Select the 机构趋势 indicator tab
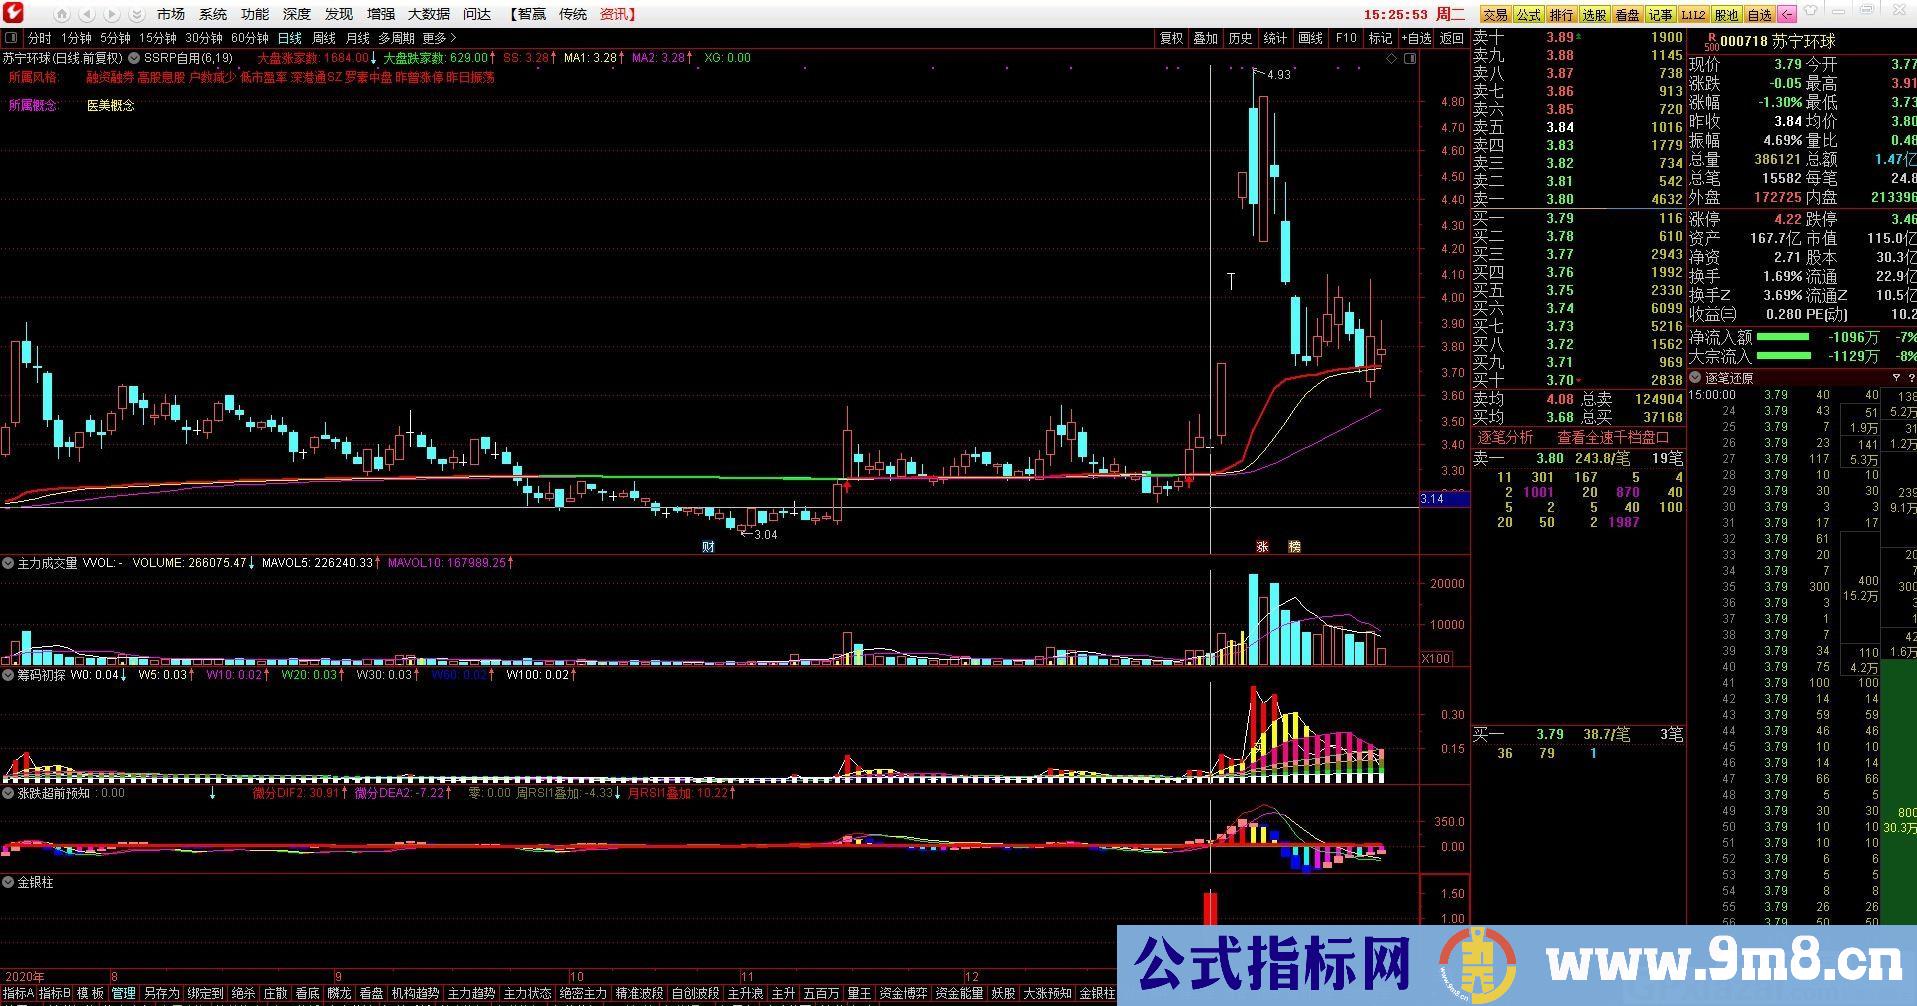This screenshot has width=1917, height=1006. coord(415,993)
